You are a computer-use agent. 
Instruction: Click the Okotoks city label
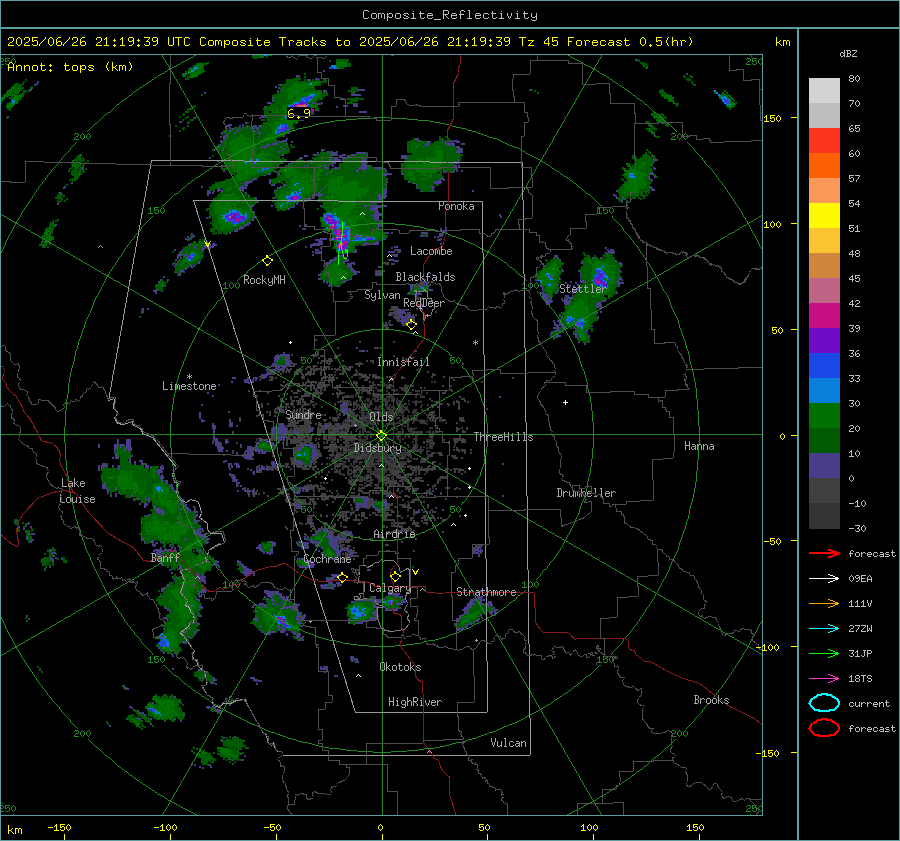click(400, 667)
